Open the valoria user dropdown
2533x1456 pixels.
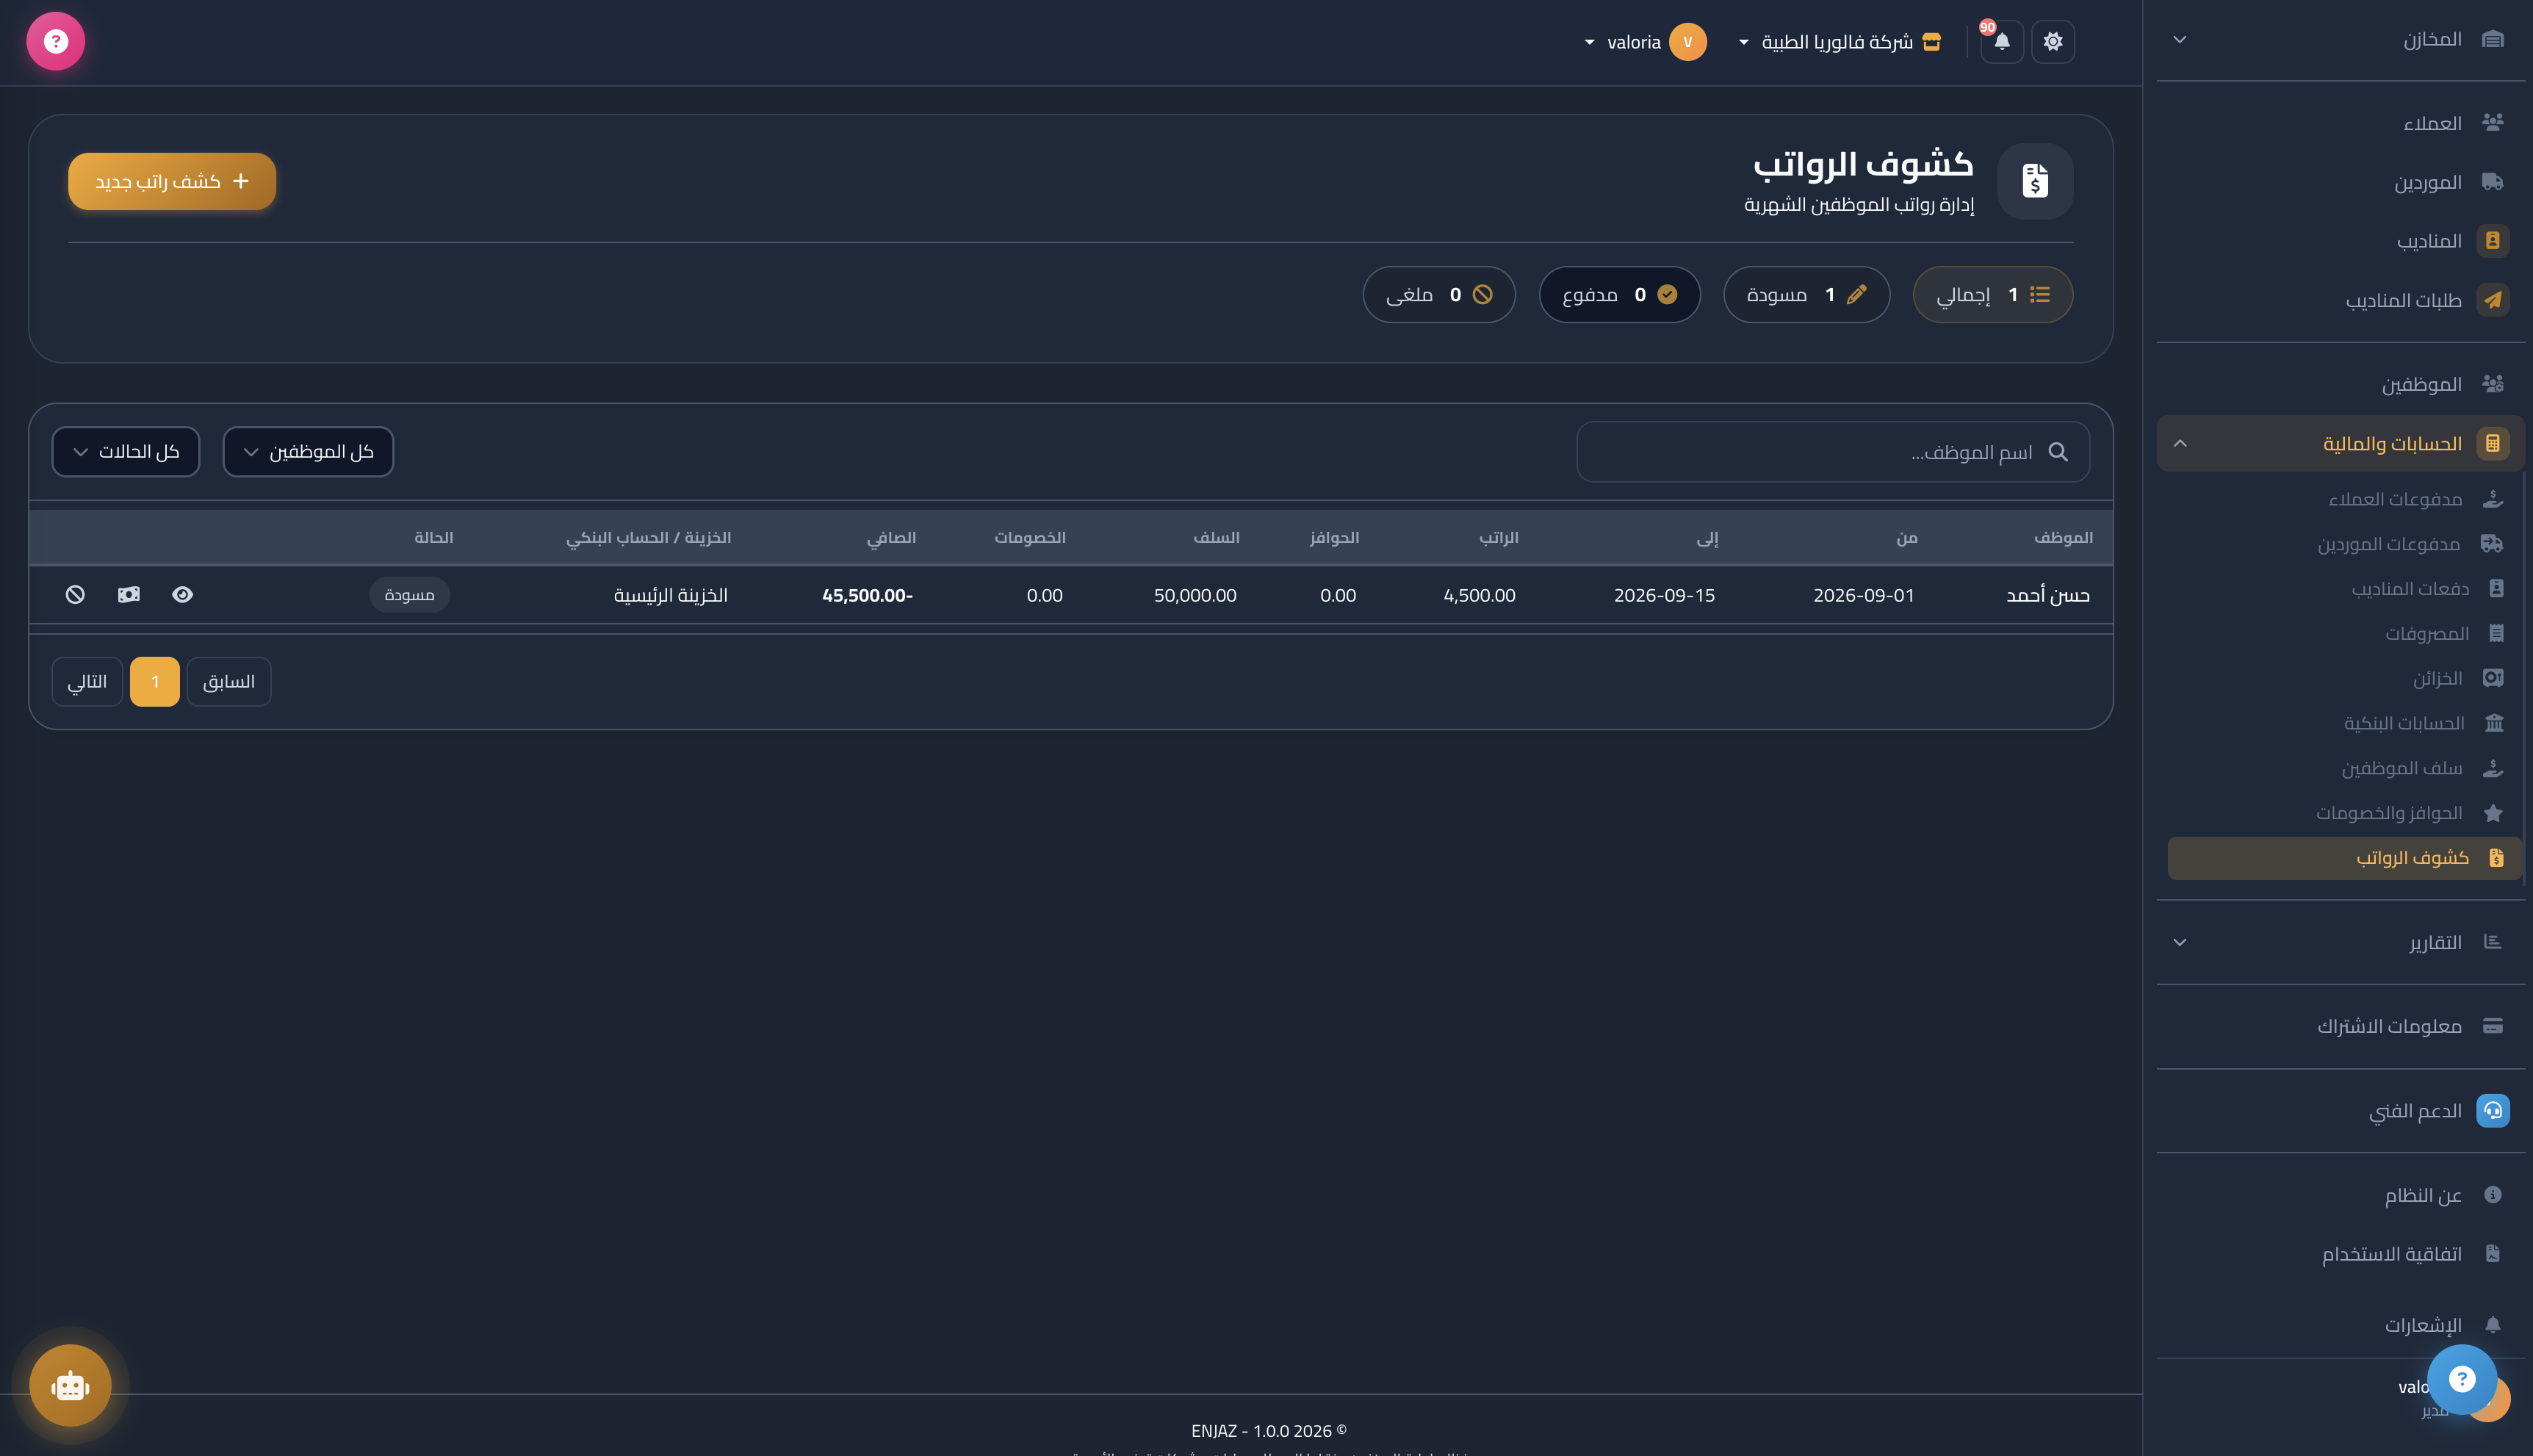click(1645, 42)
